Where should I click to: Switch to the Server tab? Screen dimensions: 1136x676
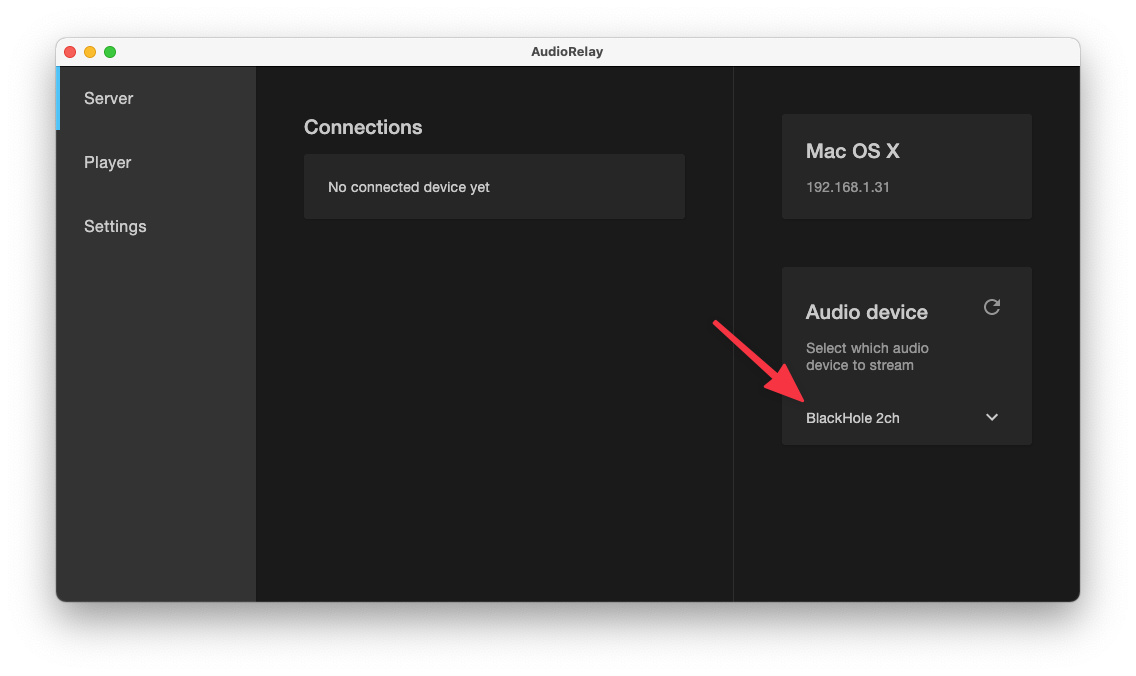109,98
